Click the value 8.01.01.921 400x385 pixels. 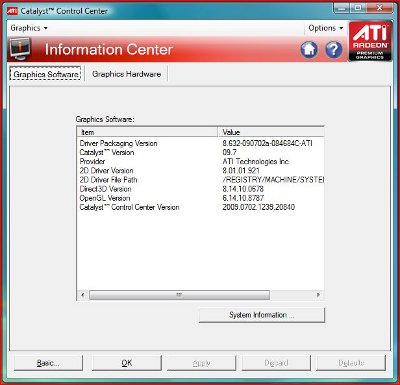point(241,171)
